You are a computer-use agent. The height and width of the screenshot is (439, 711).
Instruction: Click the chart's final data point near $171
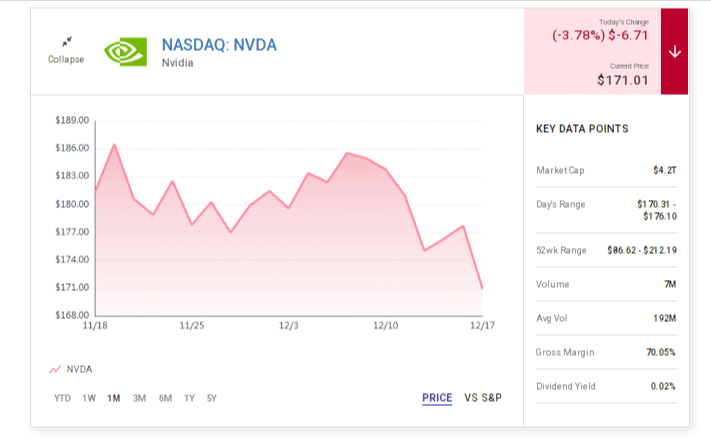click(x=482, y=288)
